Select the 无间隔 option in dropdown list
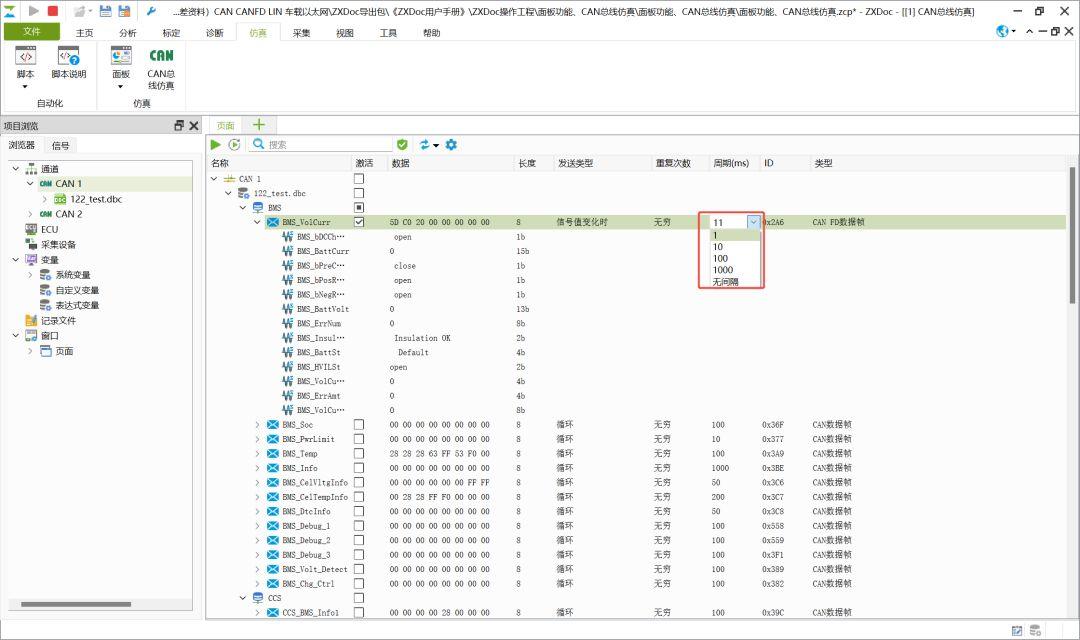Screen dimensions: 1080x640 (725, 282)
